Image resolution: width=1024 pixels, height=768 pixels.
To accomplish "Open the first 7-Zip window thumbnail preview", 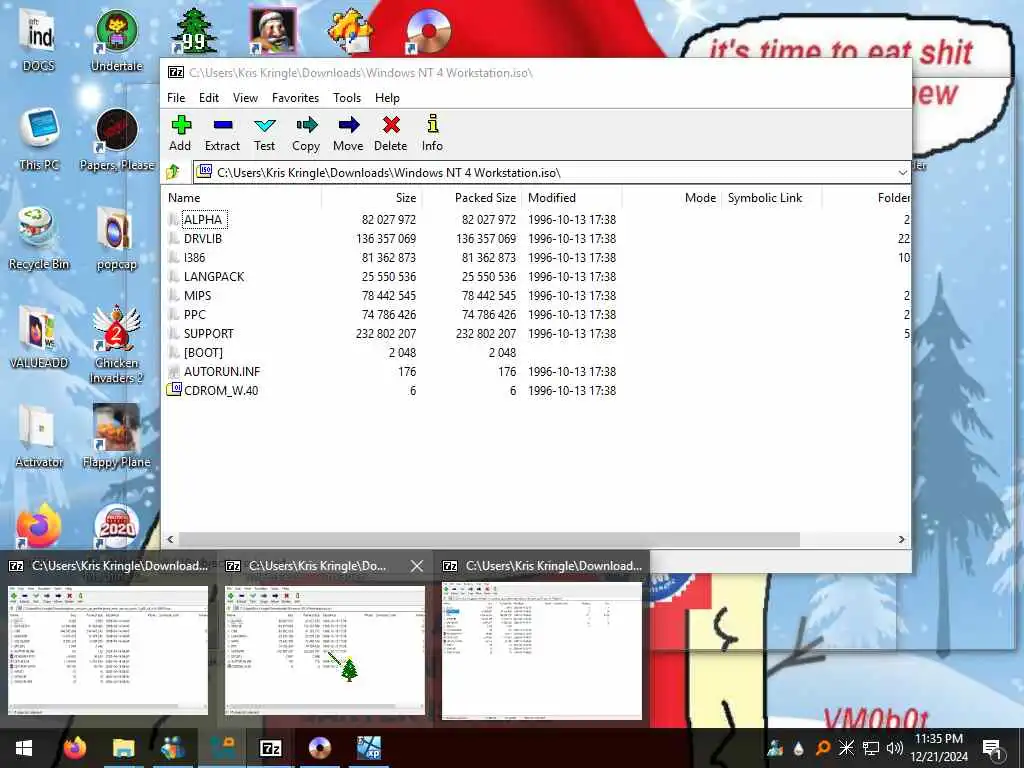I will point(108,650).
